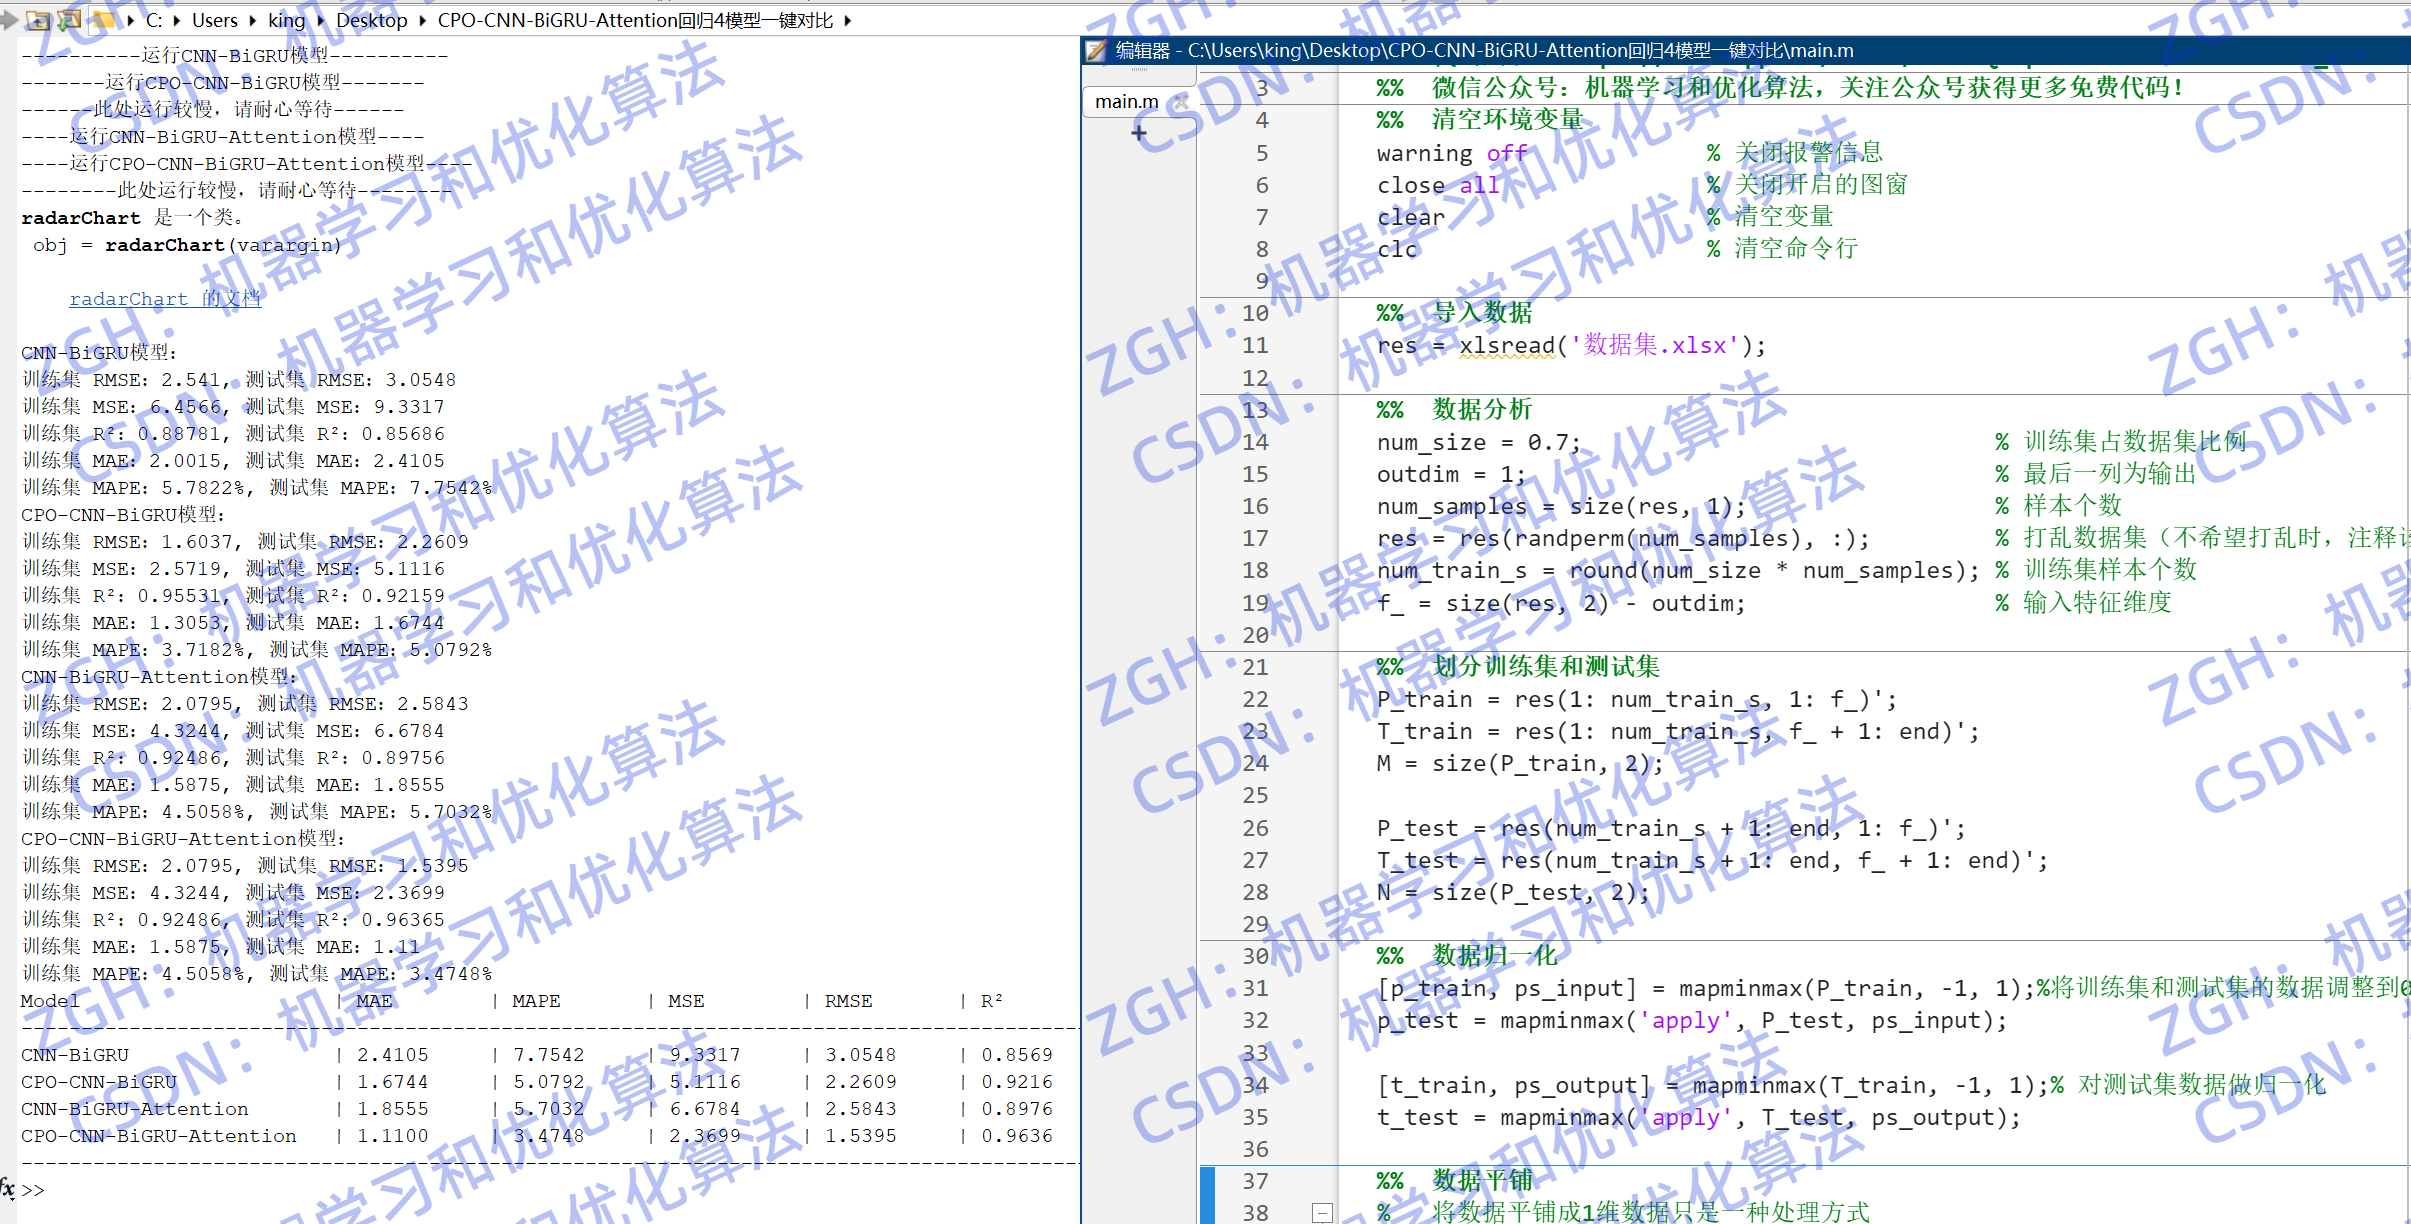The width and height of the screenshot is (2411, 1224).
Task: Click the 'M = size(P_train, 2);' line
Action: [1520, 764]
